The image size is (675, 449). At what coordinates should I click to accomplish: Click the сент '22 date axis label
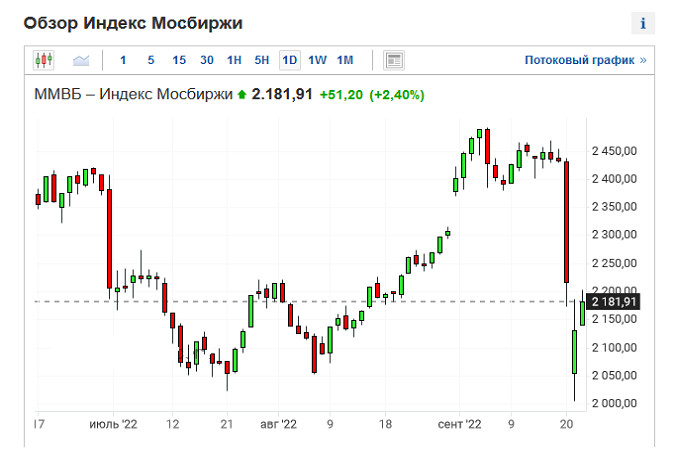[459, 424]
